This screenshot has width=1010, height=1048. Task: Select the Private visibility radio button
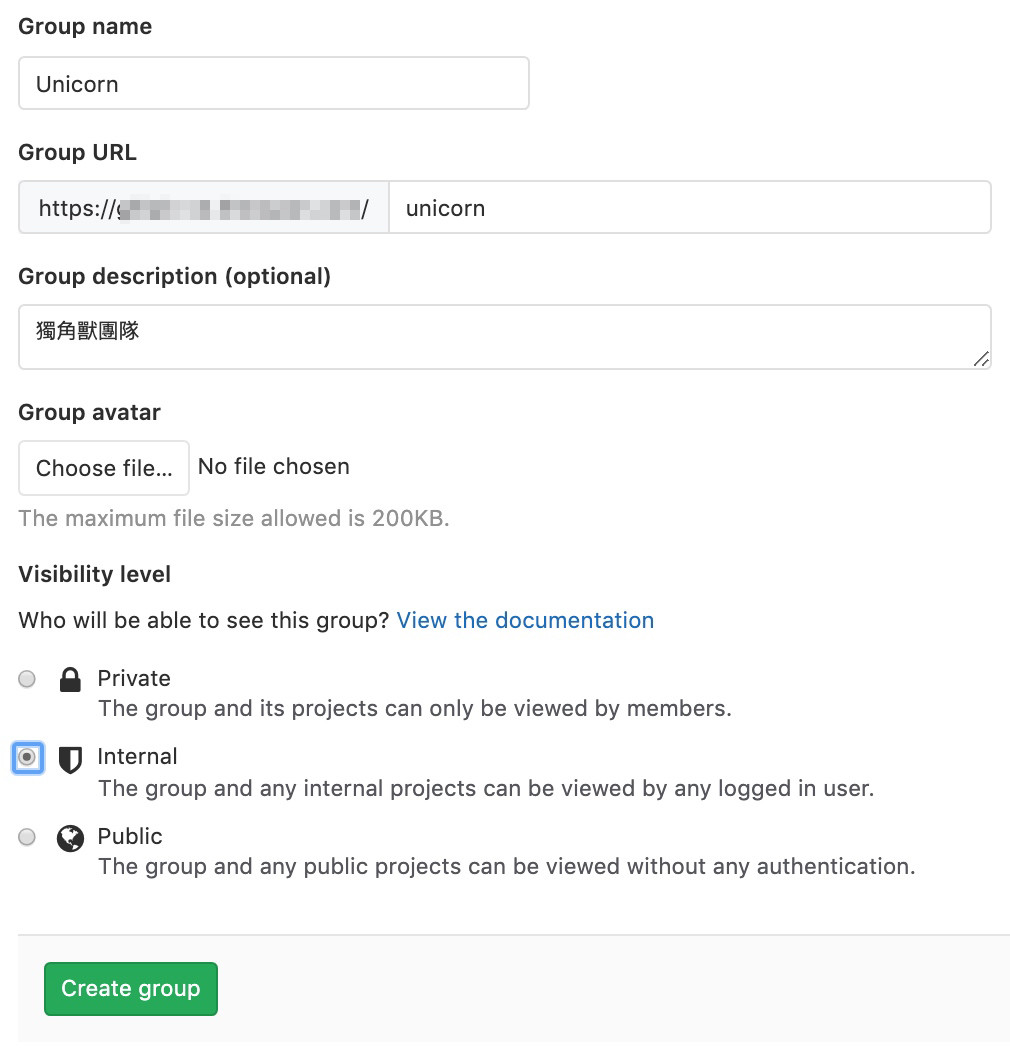[x=27, y=679]
